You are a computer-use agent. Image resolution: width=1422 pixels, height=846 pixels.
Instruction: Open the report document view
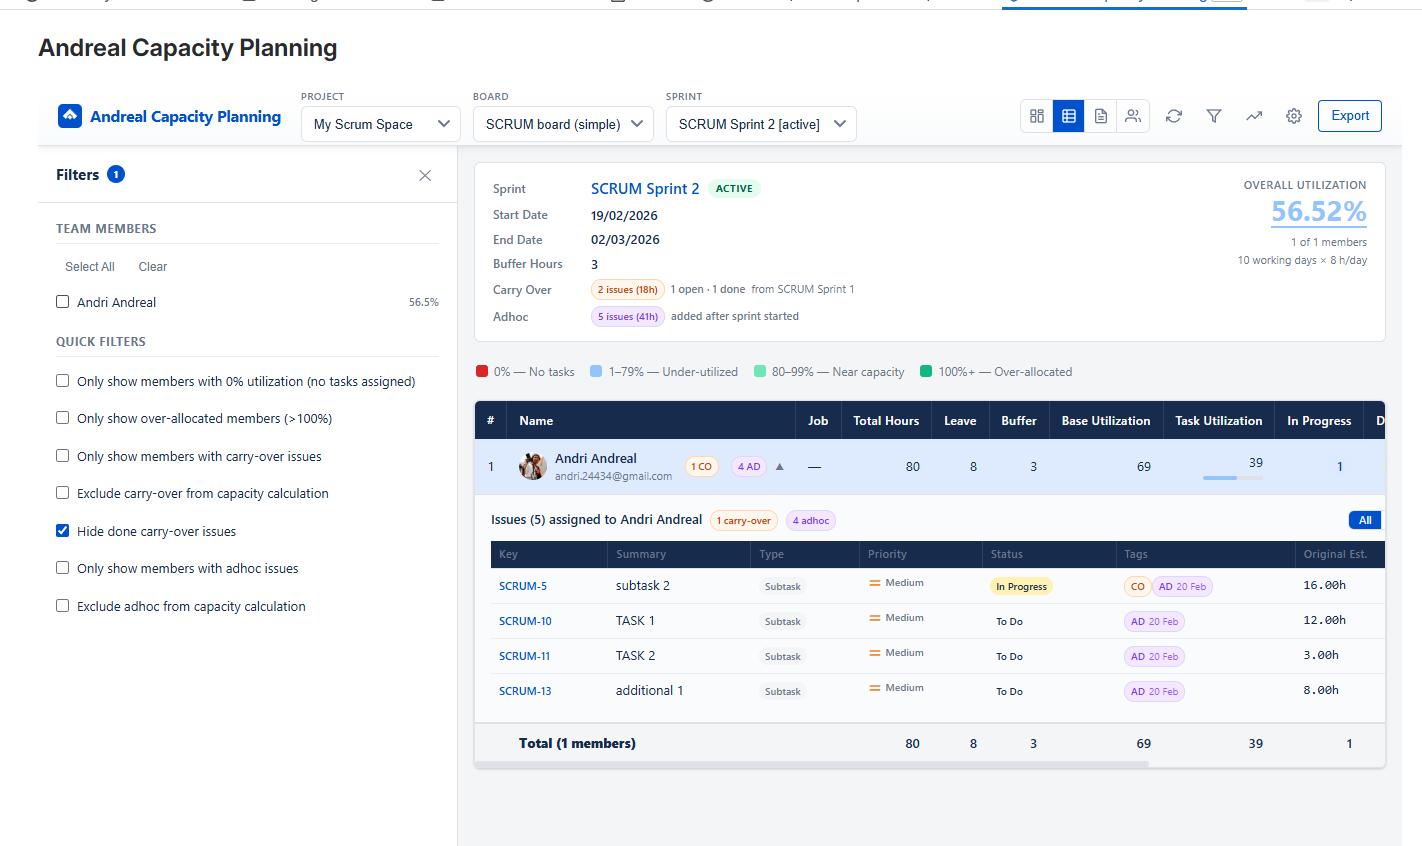click(x=1100, y=116)
